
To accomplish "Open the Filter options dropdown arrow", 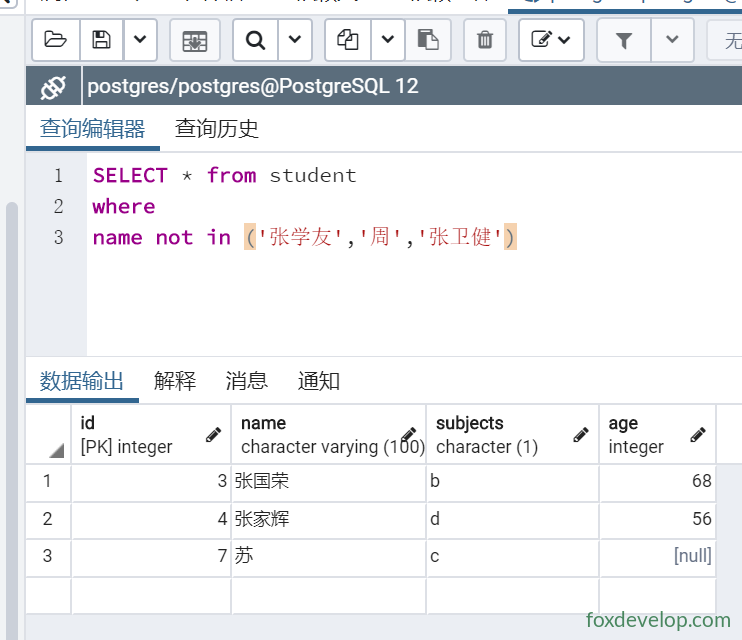I will (672, 40).
